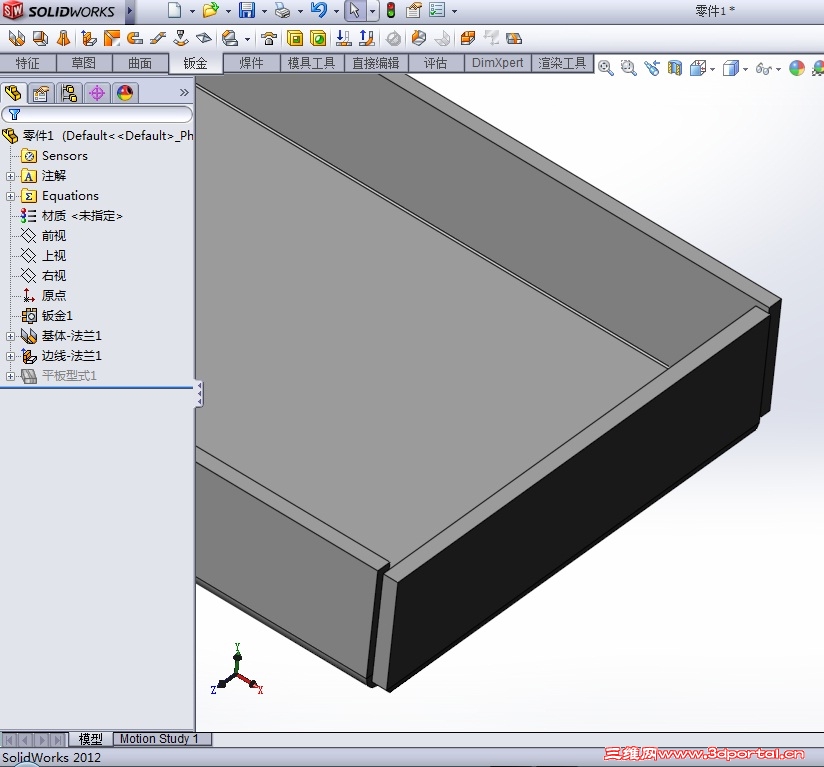Toggle the Section View icon
Image resolution: width=824 pixels, height=767 pixels.
(x=675, y=68)
